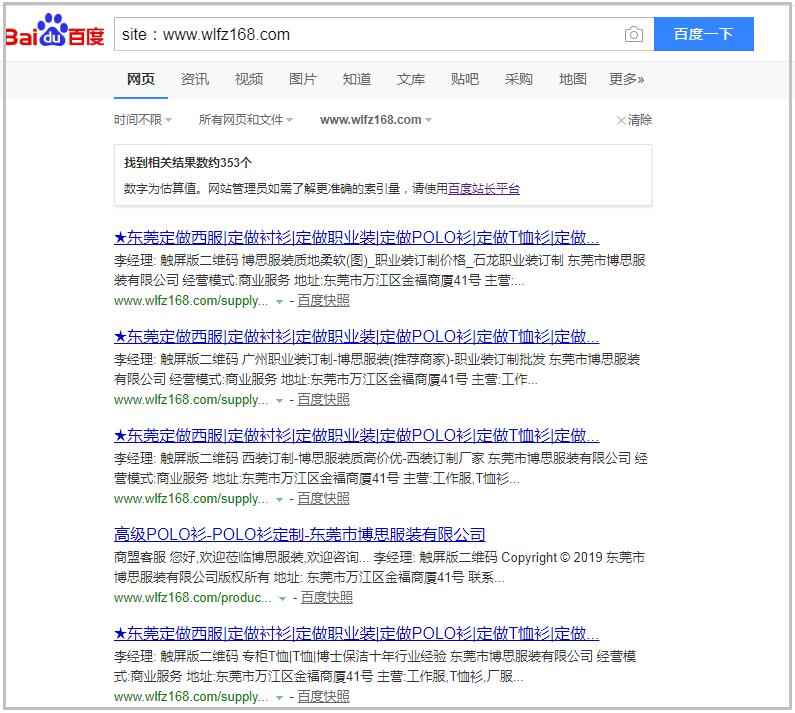Open the 时间不限 time filter dropdown
Image resolution: width=795 pixels, height=713 pixels.
(143, 120)
